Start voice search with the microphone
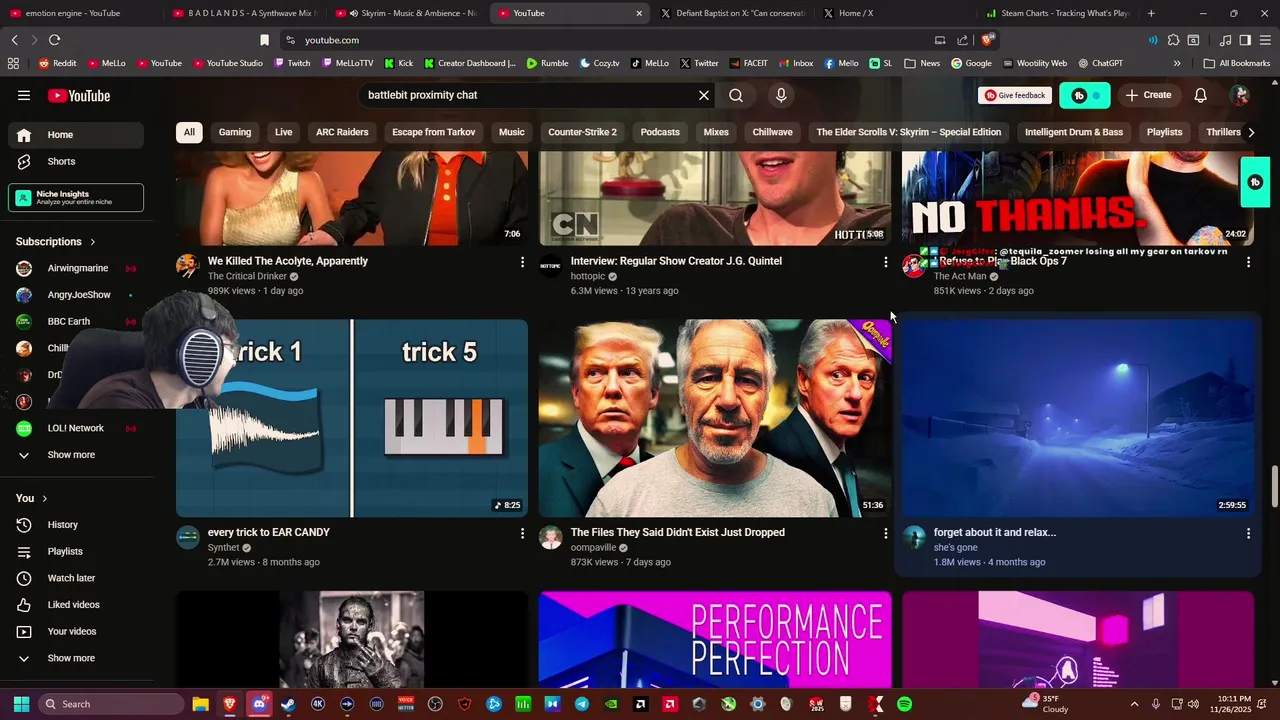The image size is (1280, 720). (781, 95)
